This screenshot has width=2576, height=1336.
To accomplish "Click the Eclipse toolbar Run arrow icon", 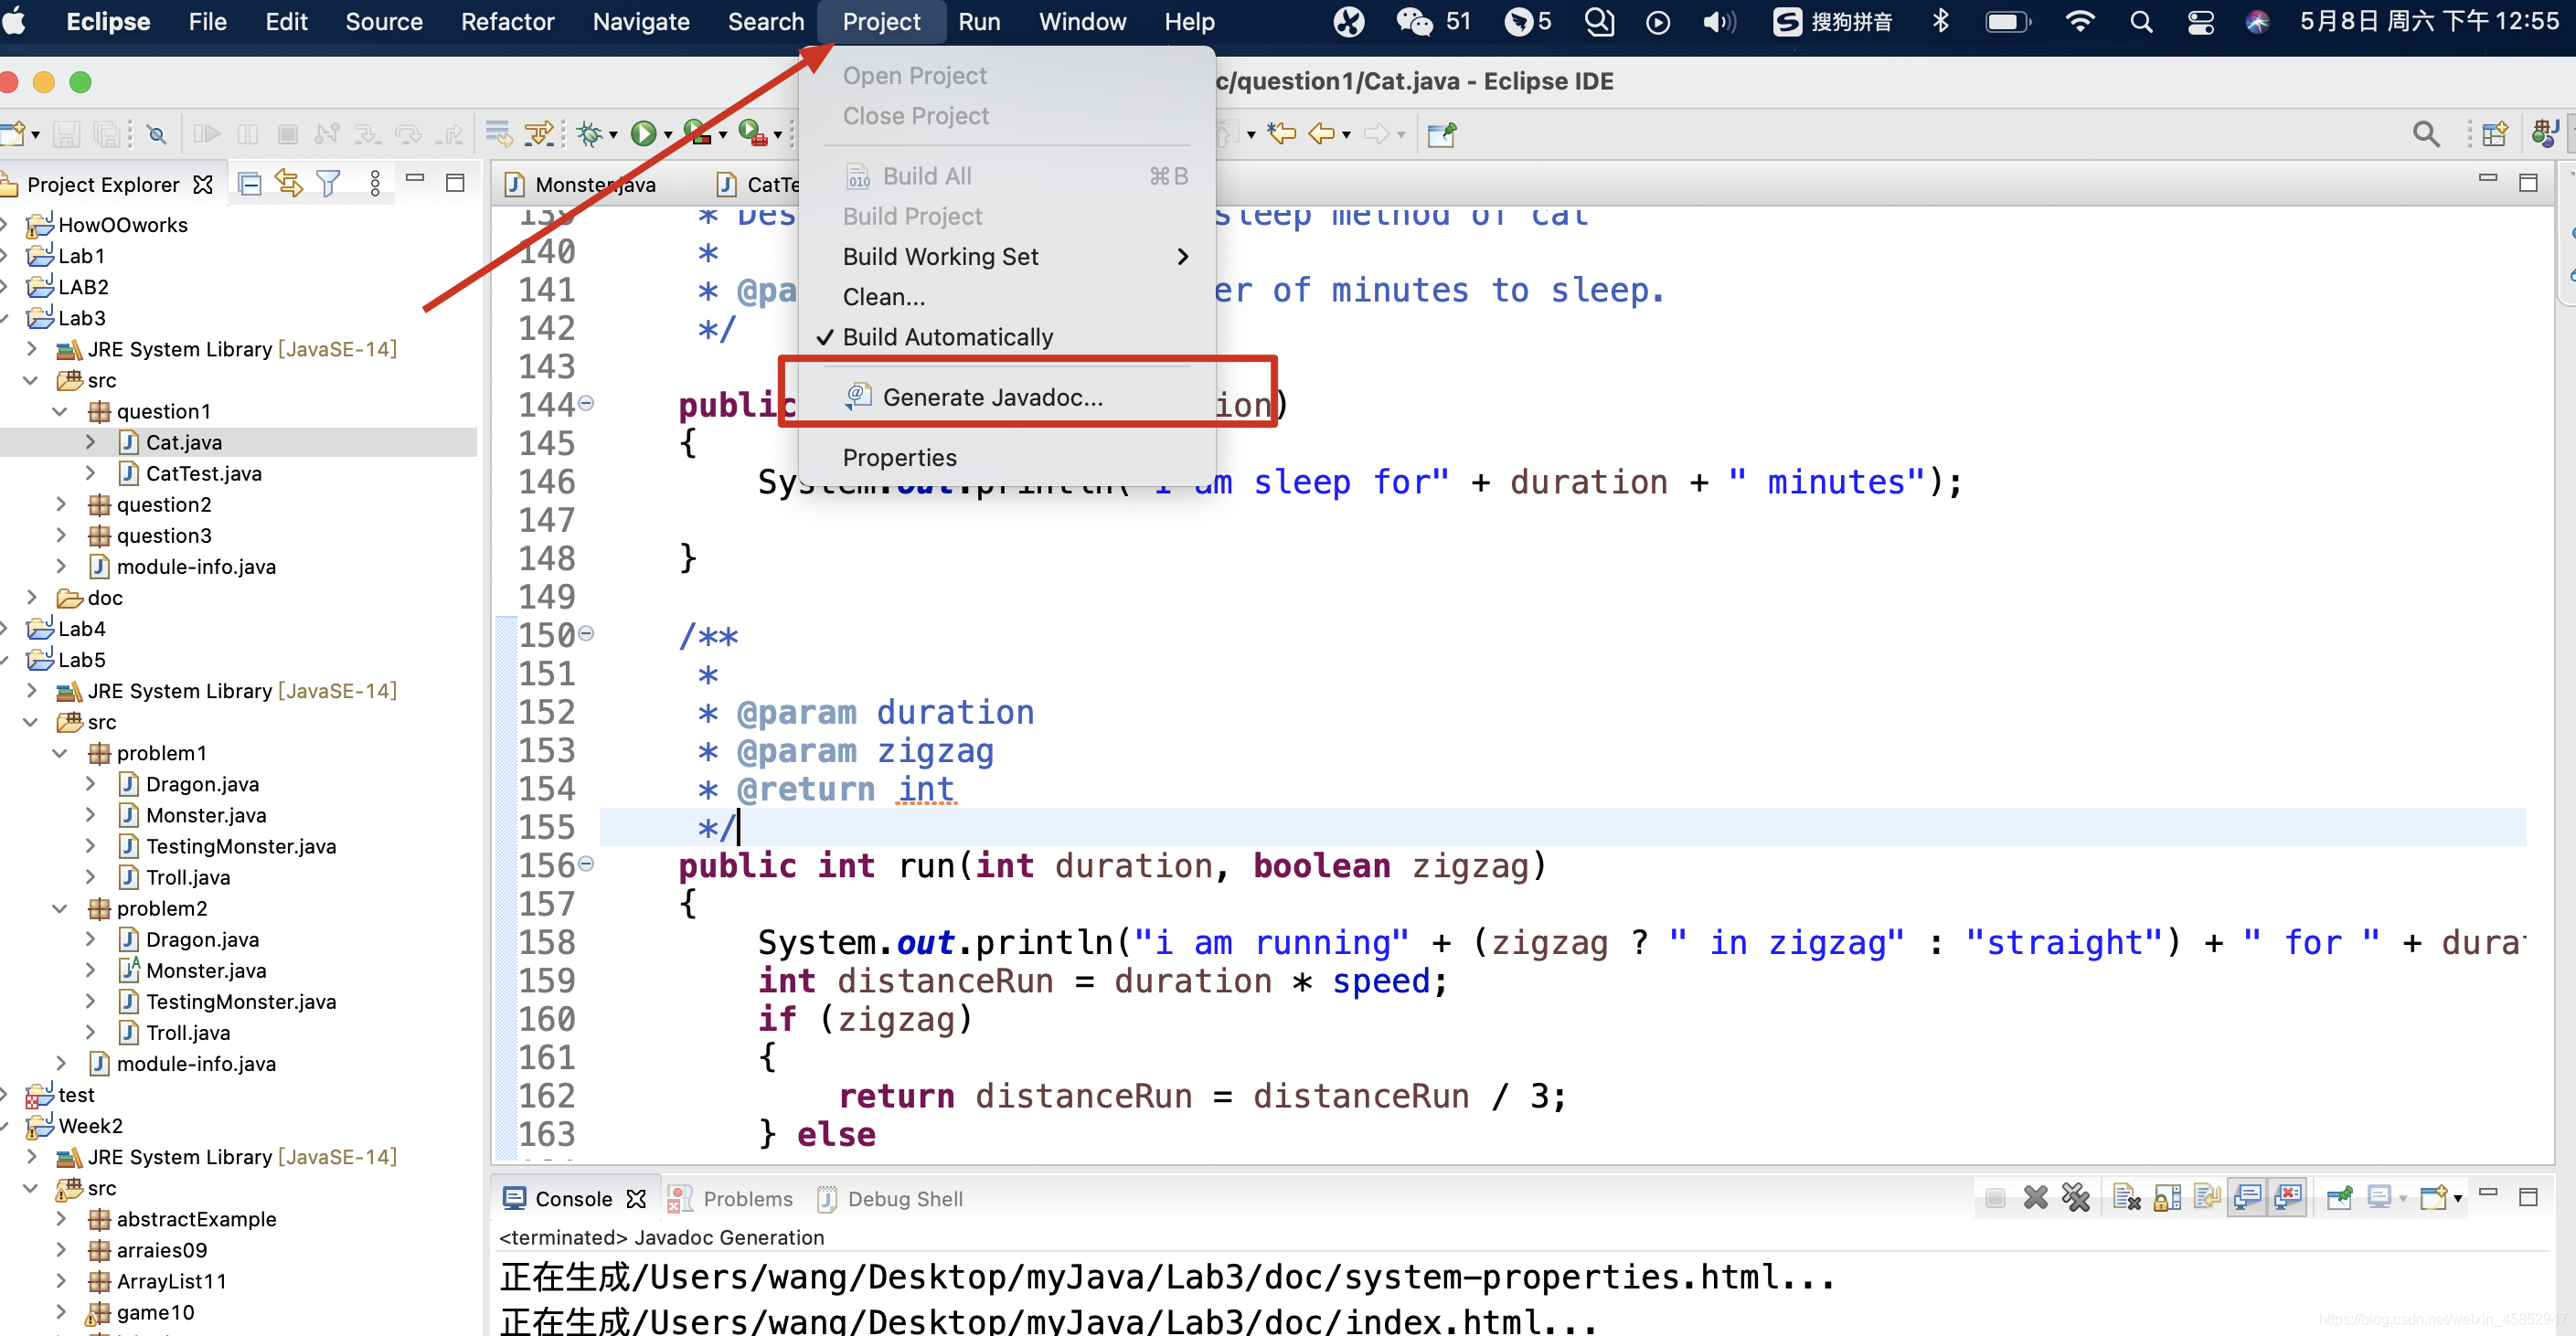I will (645, 133).
